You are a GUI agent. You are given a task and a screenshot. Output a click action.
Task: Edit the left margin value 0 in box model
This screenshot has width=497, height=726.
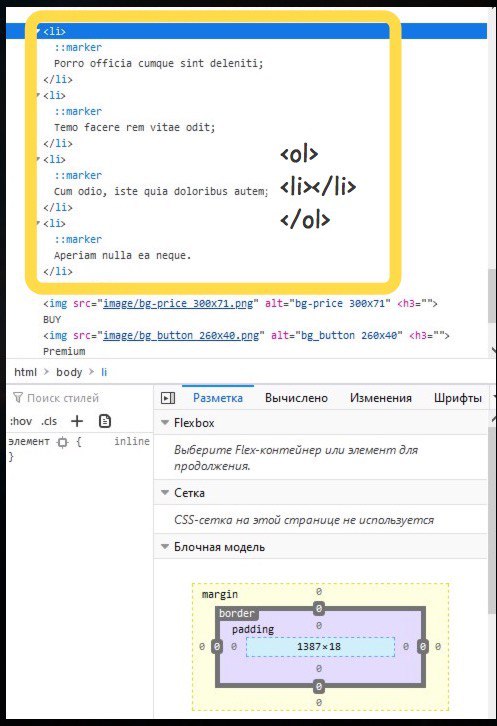click(x=201, y=646)
